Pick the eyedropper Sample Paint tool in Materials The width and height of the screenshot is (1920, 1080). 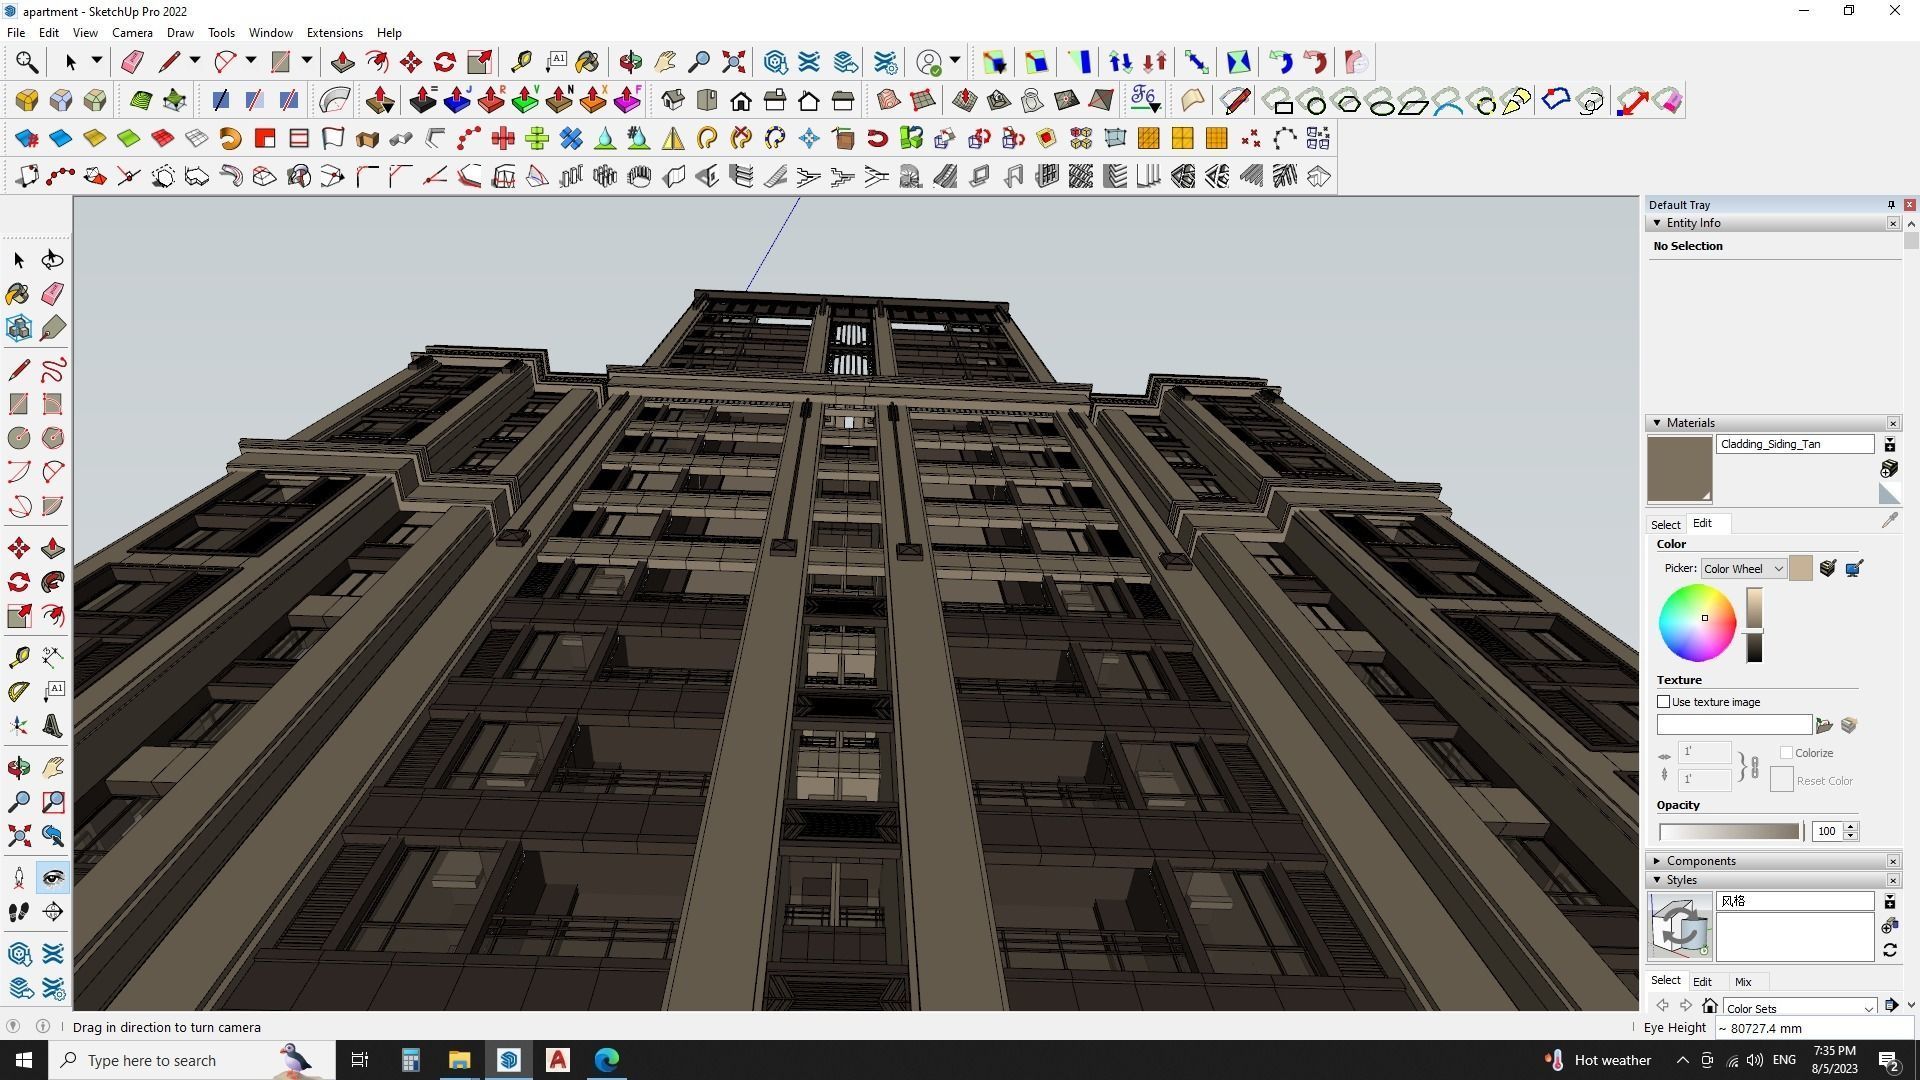pos(1889,521)
